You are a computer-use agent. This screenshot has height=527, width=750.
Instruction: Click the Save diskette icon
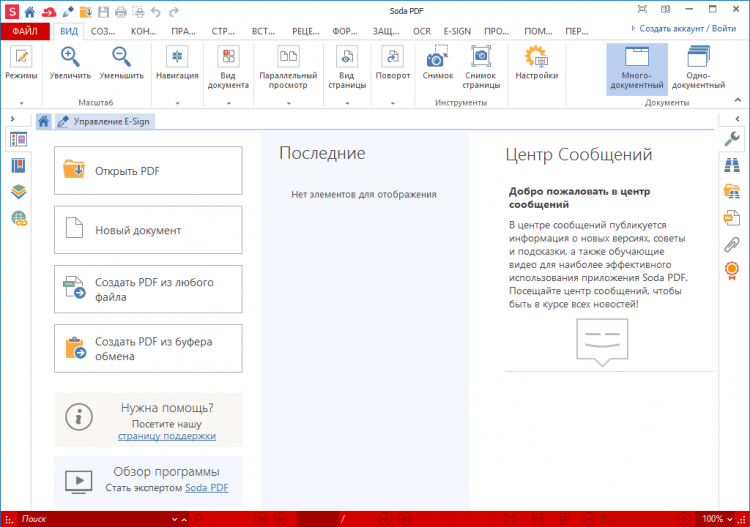pyautogui.click(x=103, y=11)
